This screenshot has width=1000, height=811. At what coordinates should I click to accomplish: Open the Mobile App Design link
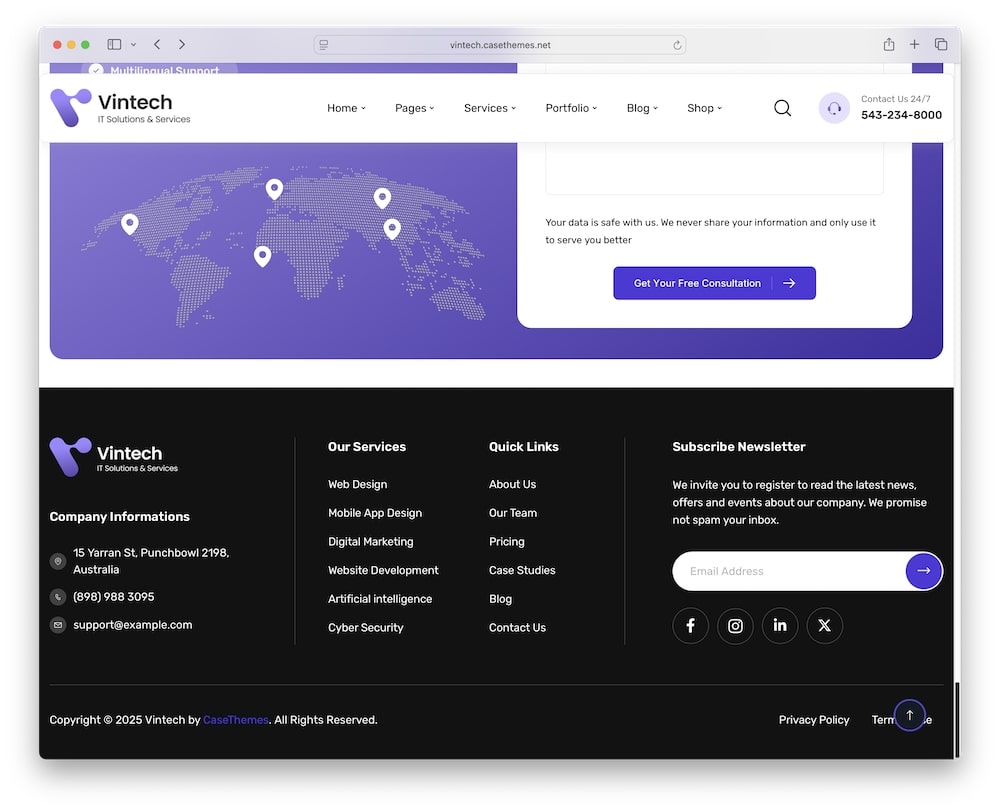tap(375, 513)
